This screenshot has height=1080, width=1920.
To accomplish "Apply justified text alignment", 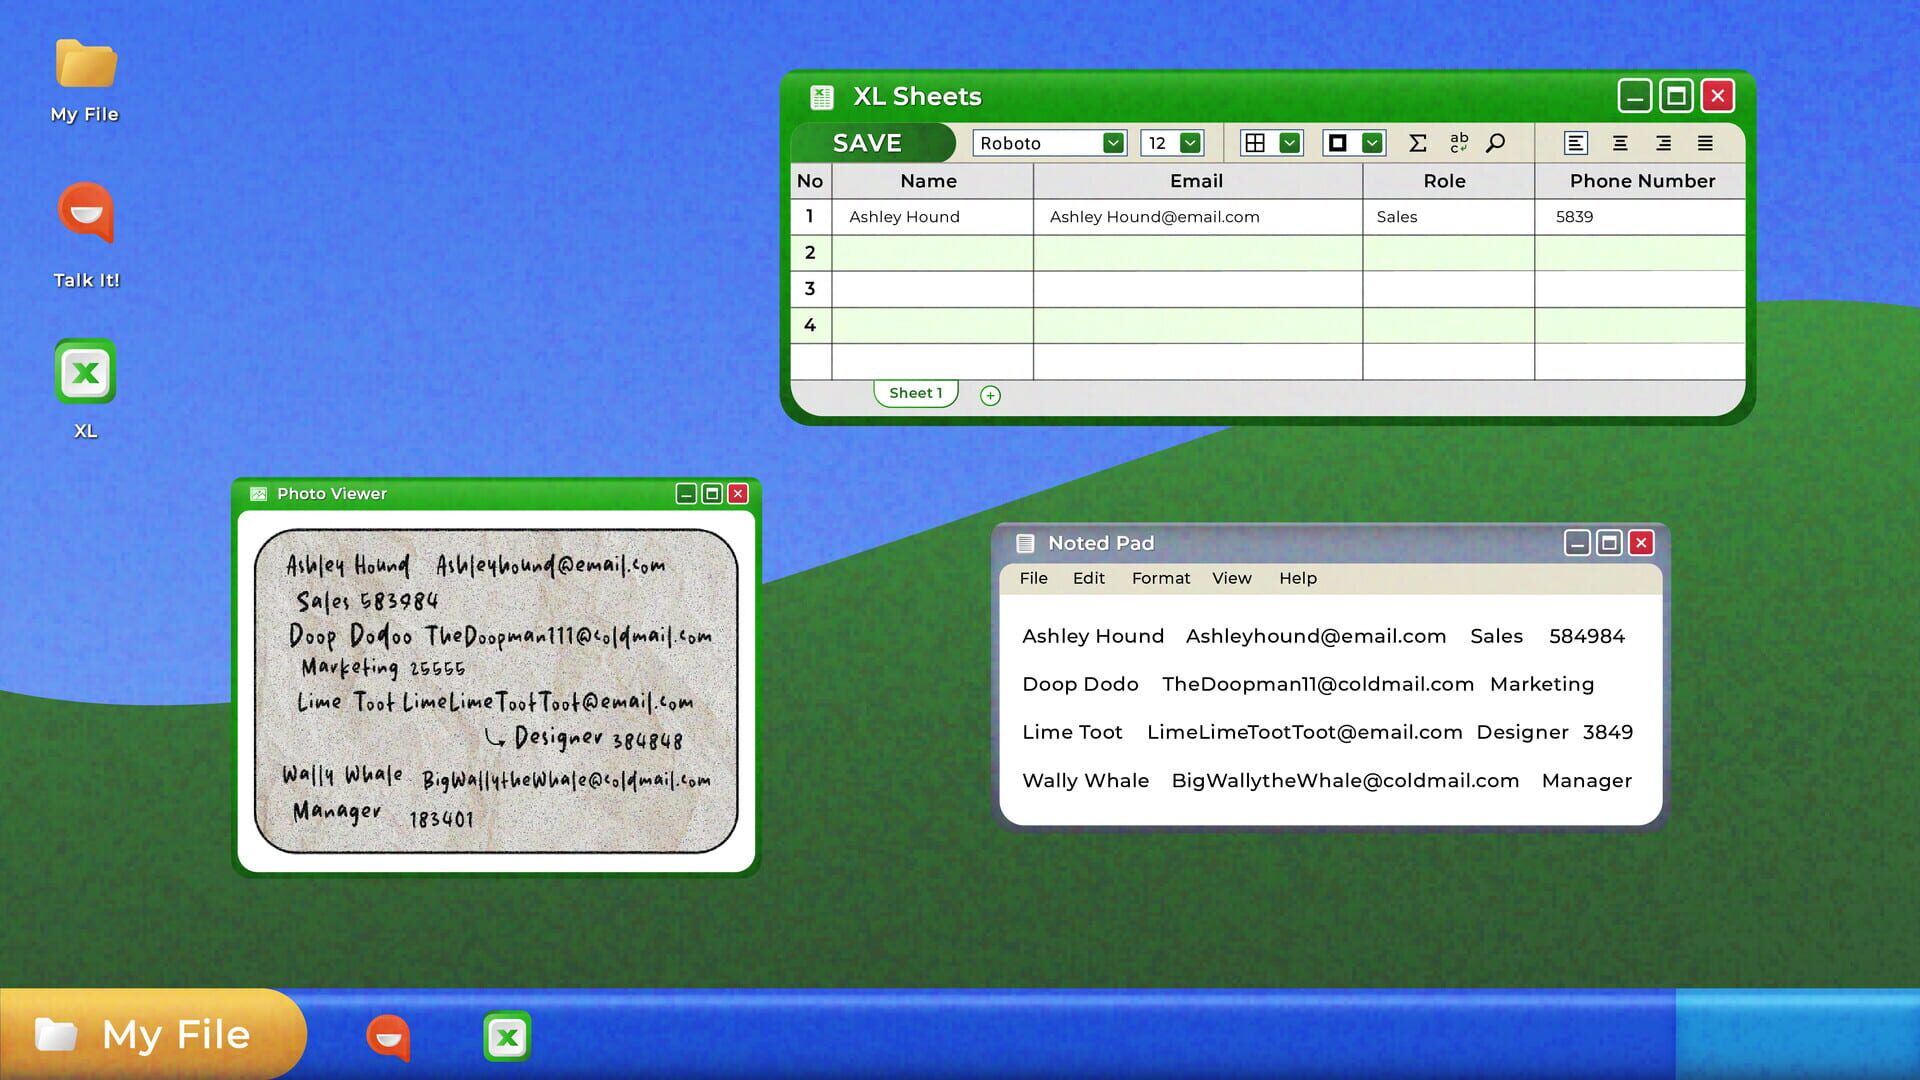I will tap(1706, 143).
